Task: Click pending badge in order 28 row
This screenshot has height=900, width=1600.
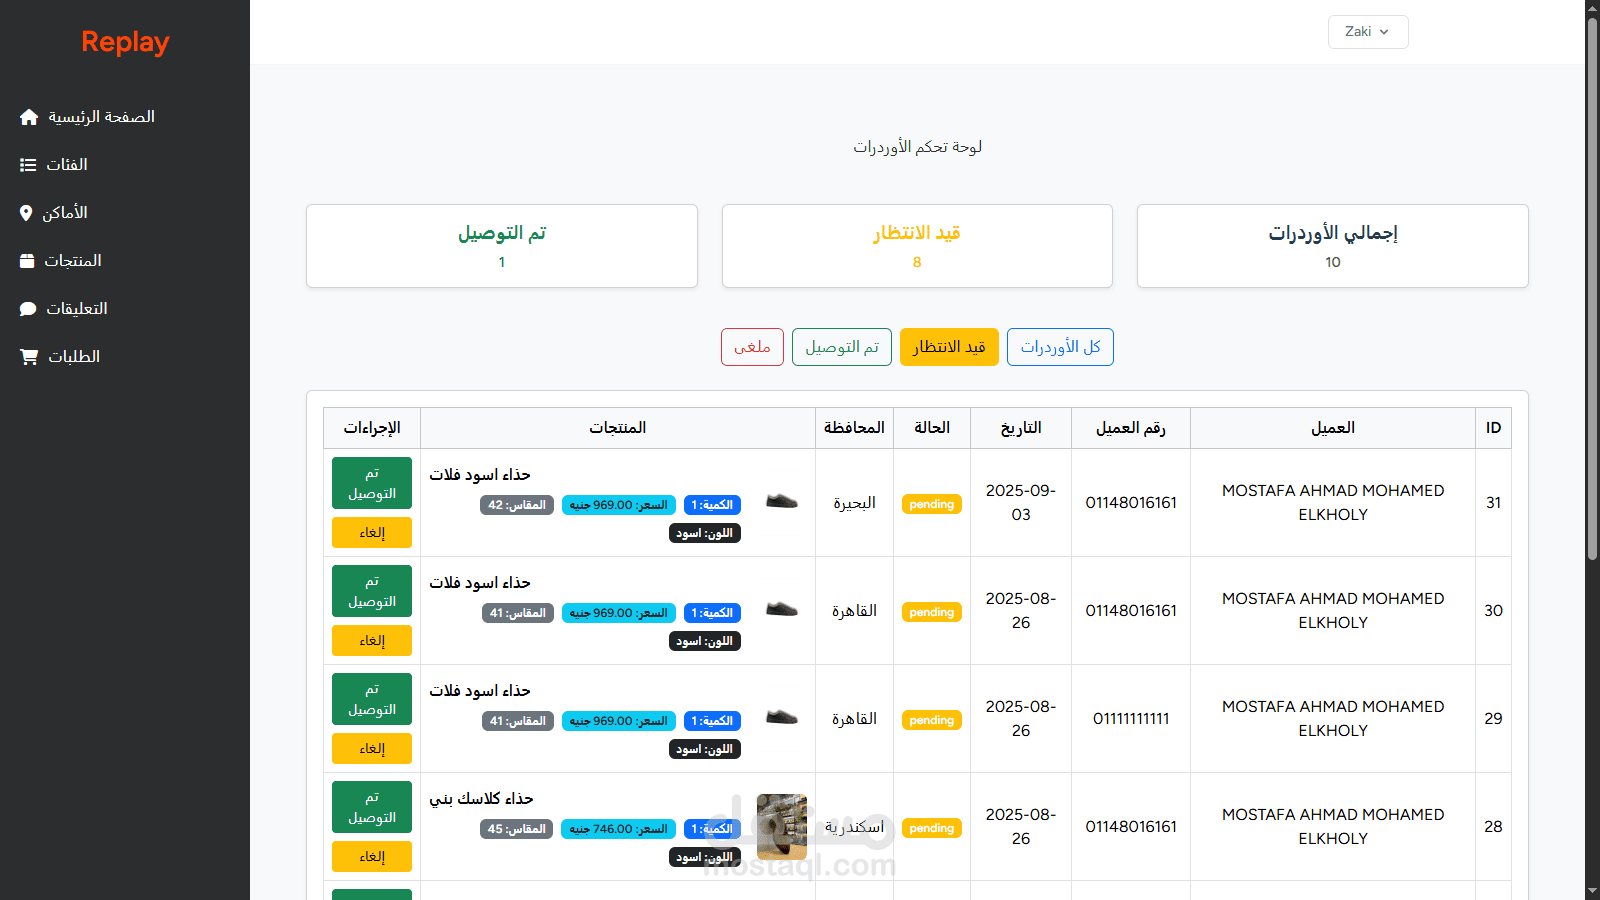Action: 932,828
